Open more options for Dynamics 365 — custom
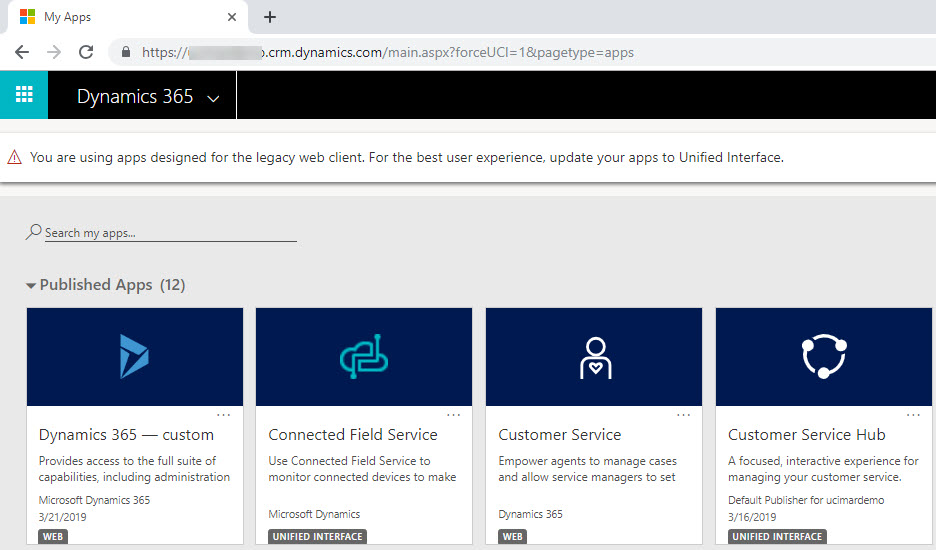Image resolution: width=936 pixels, height=550 pixels. 223,414
